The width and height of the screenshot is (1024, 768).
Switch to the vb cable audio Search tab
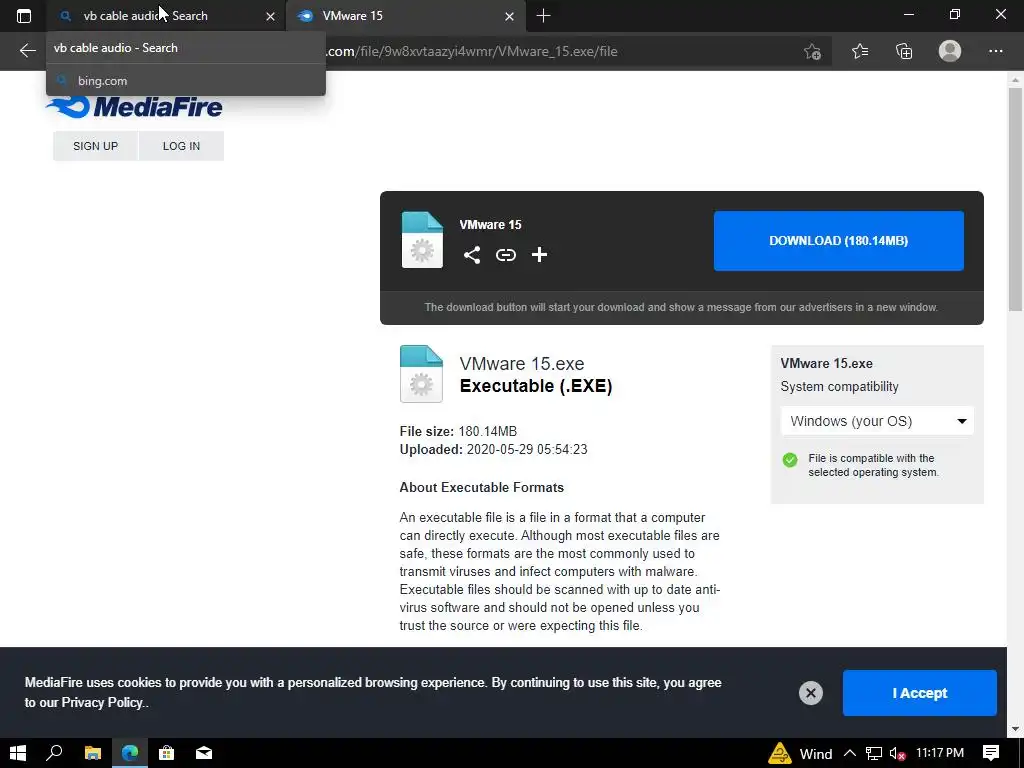tap(166, 16)
